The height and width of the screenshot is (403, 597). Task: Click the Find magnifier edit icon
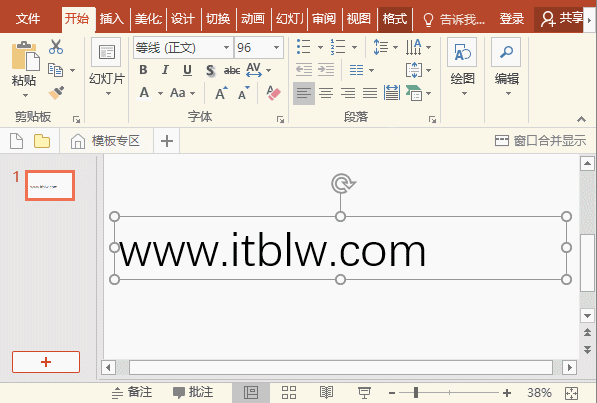point(506,52)
